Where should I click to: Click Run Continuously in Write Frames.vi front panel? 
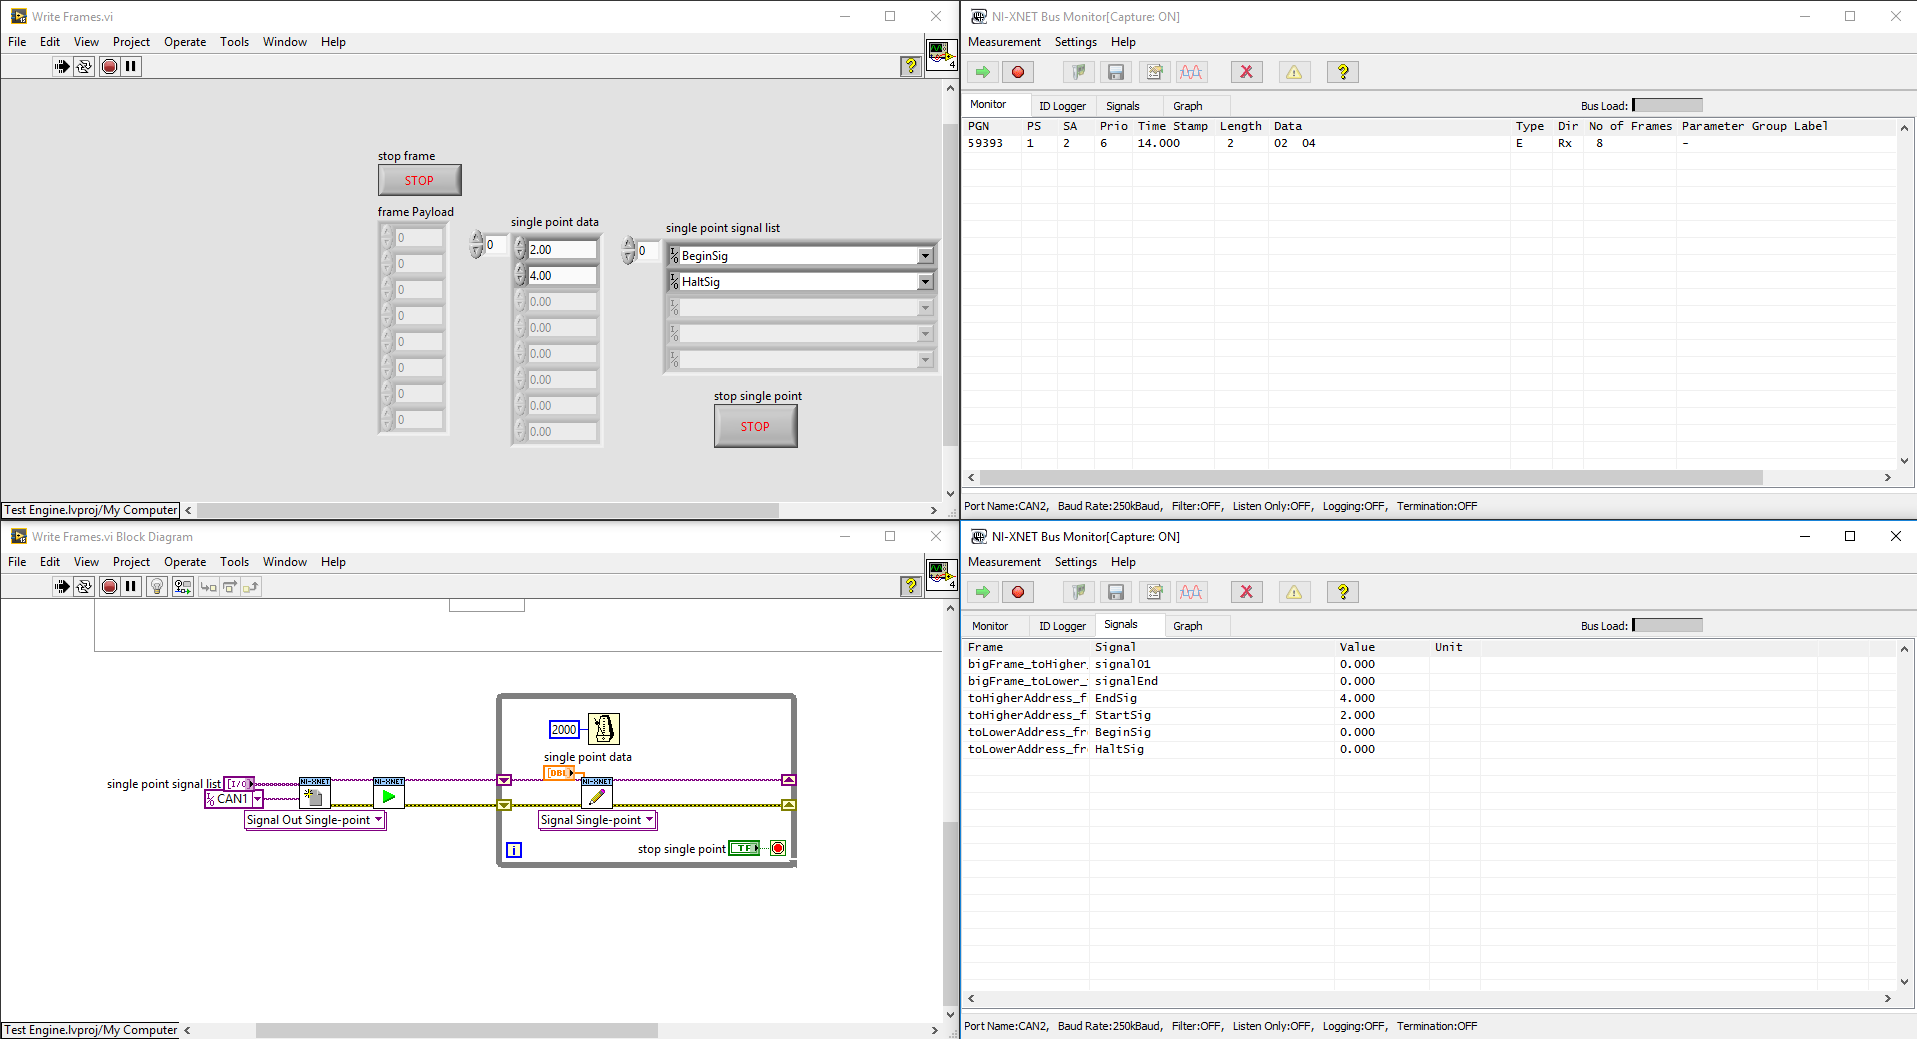(x=84, y=66)
